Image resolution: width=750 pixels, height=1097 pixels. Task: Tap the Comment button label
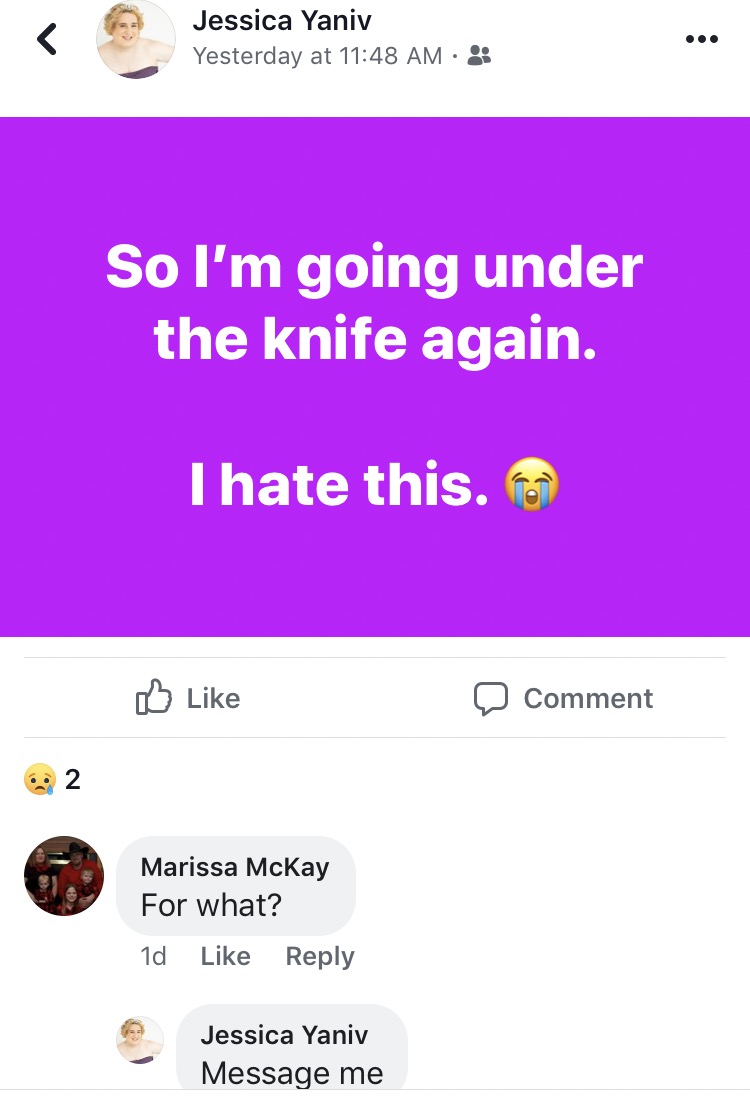tap(588, 698)
